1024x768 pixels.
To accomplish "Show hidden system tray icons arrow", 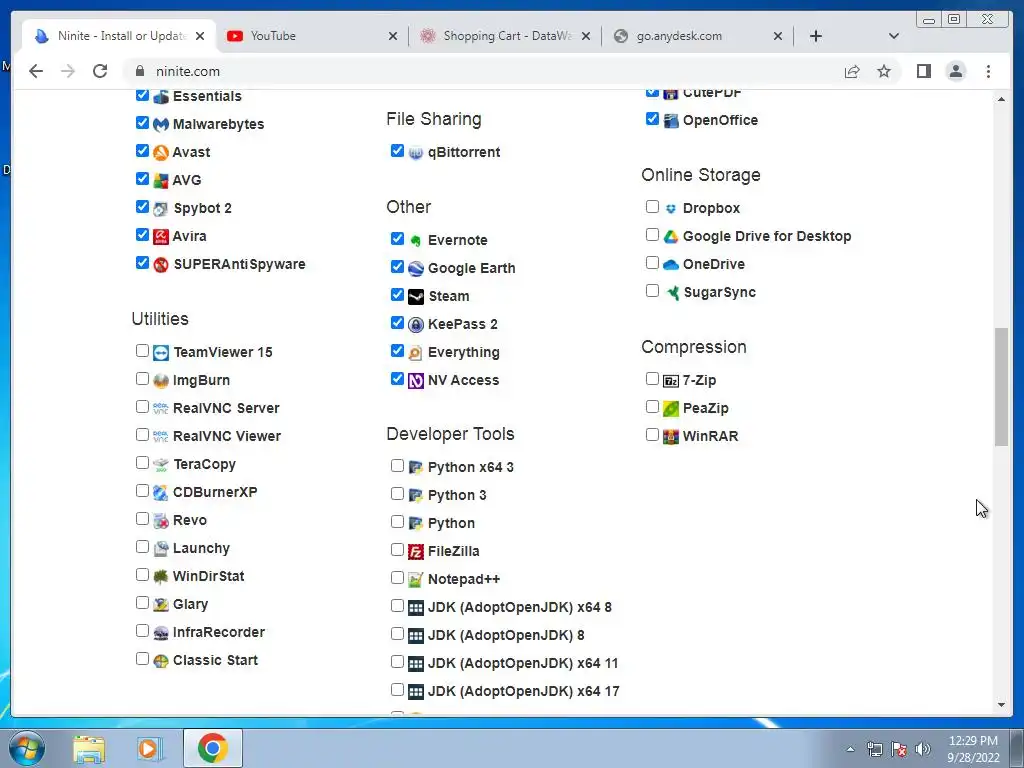I will (x=850, y=749).
